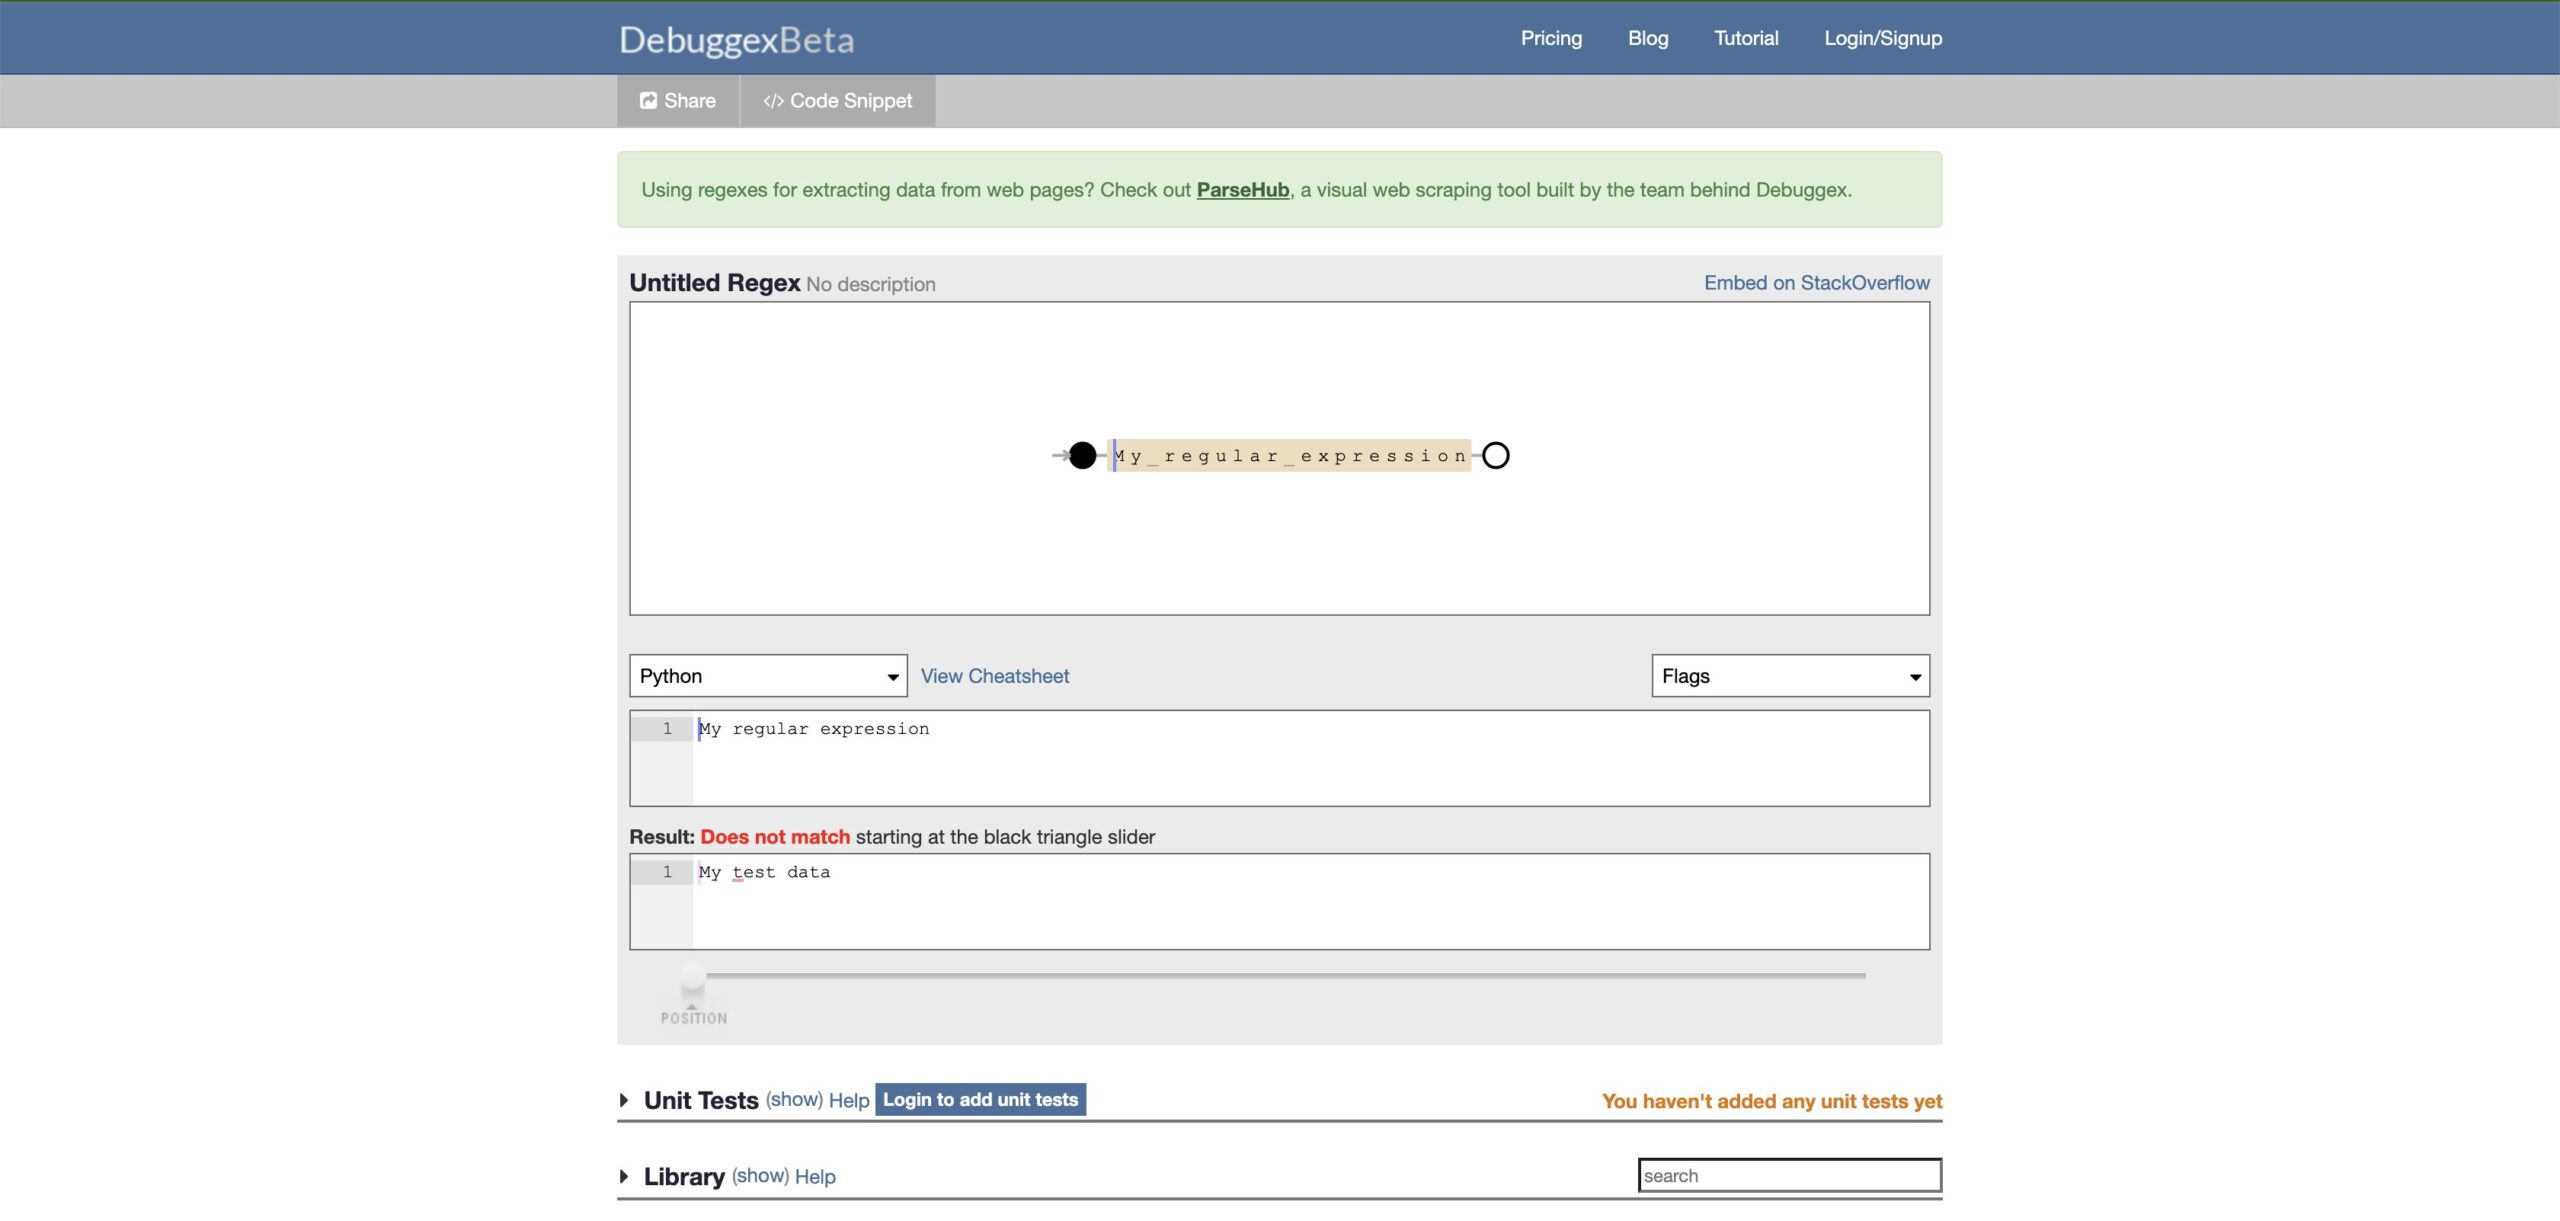Expand Unit Tests disclosure triangle
Image resolution: width=2560 pixels, height=1221 pixels.
[624, 1100]
